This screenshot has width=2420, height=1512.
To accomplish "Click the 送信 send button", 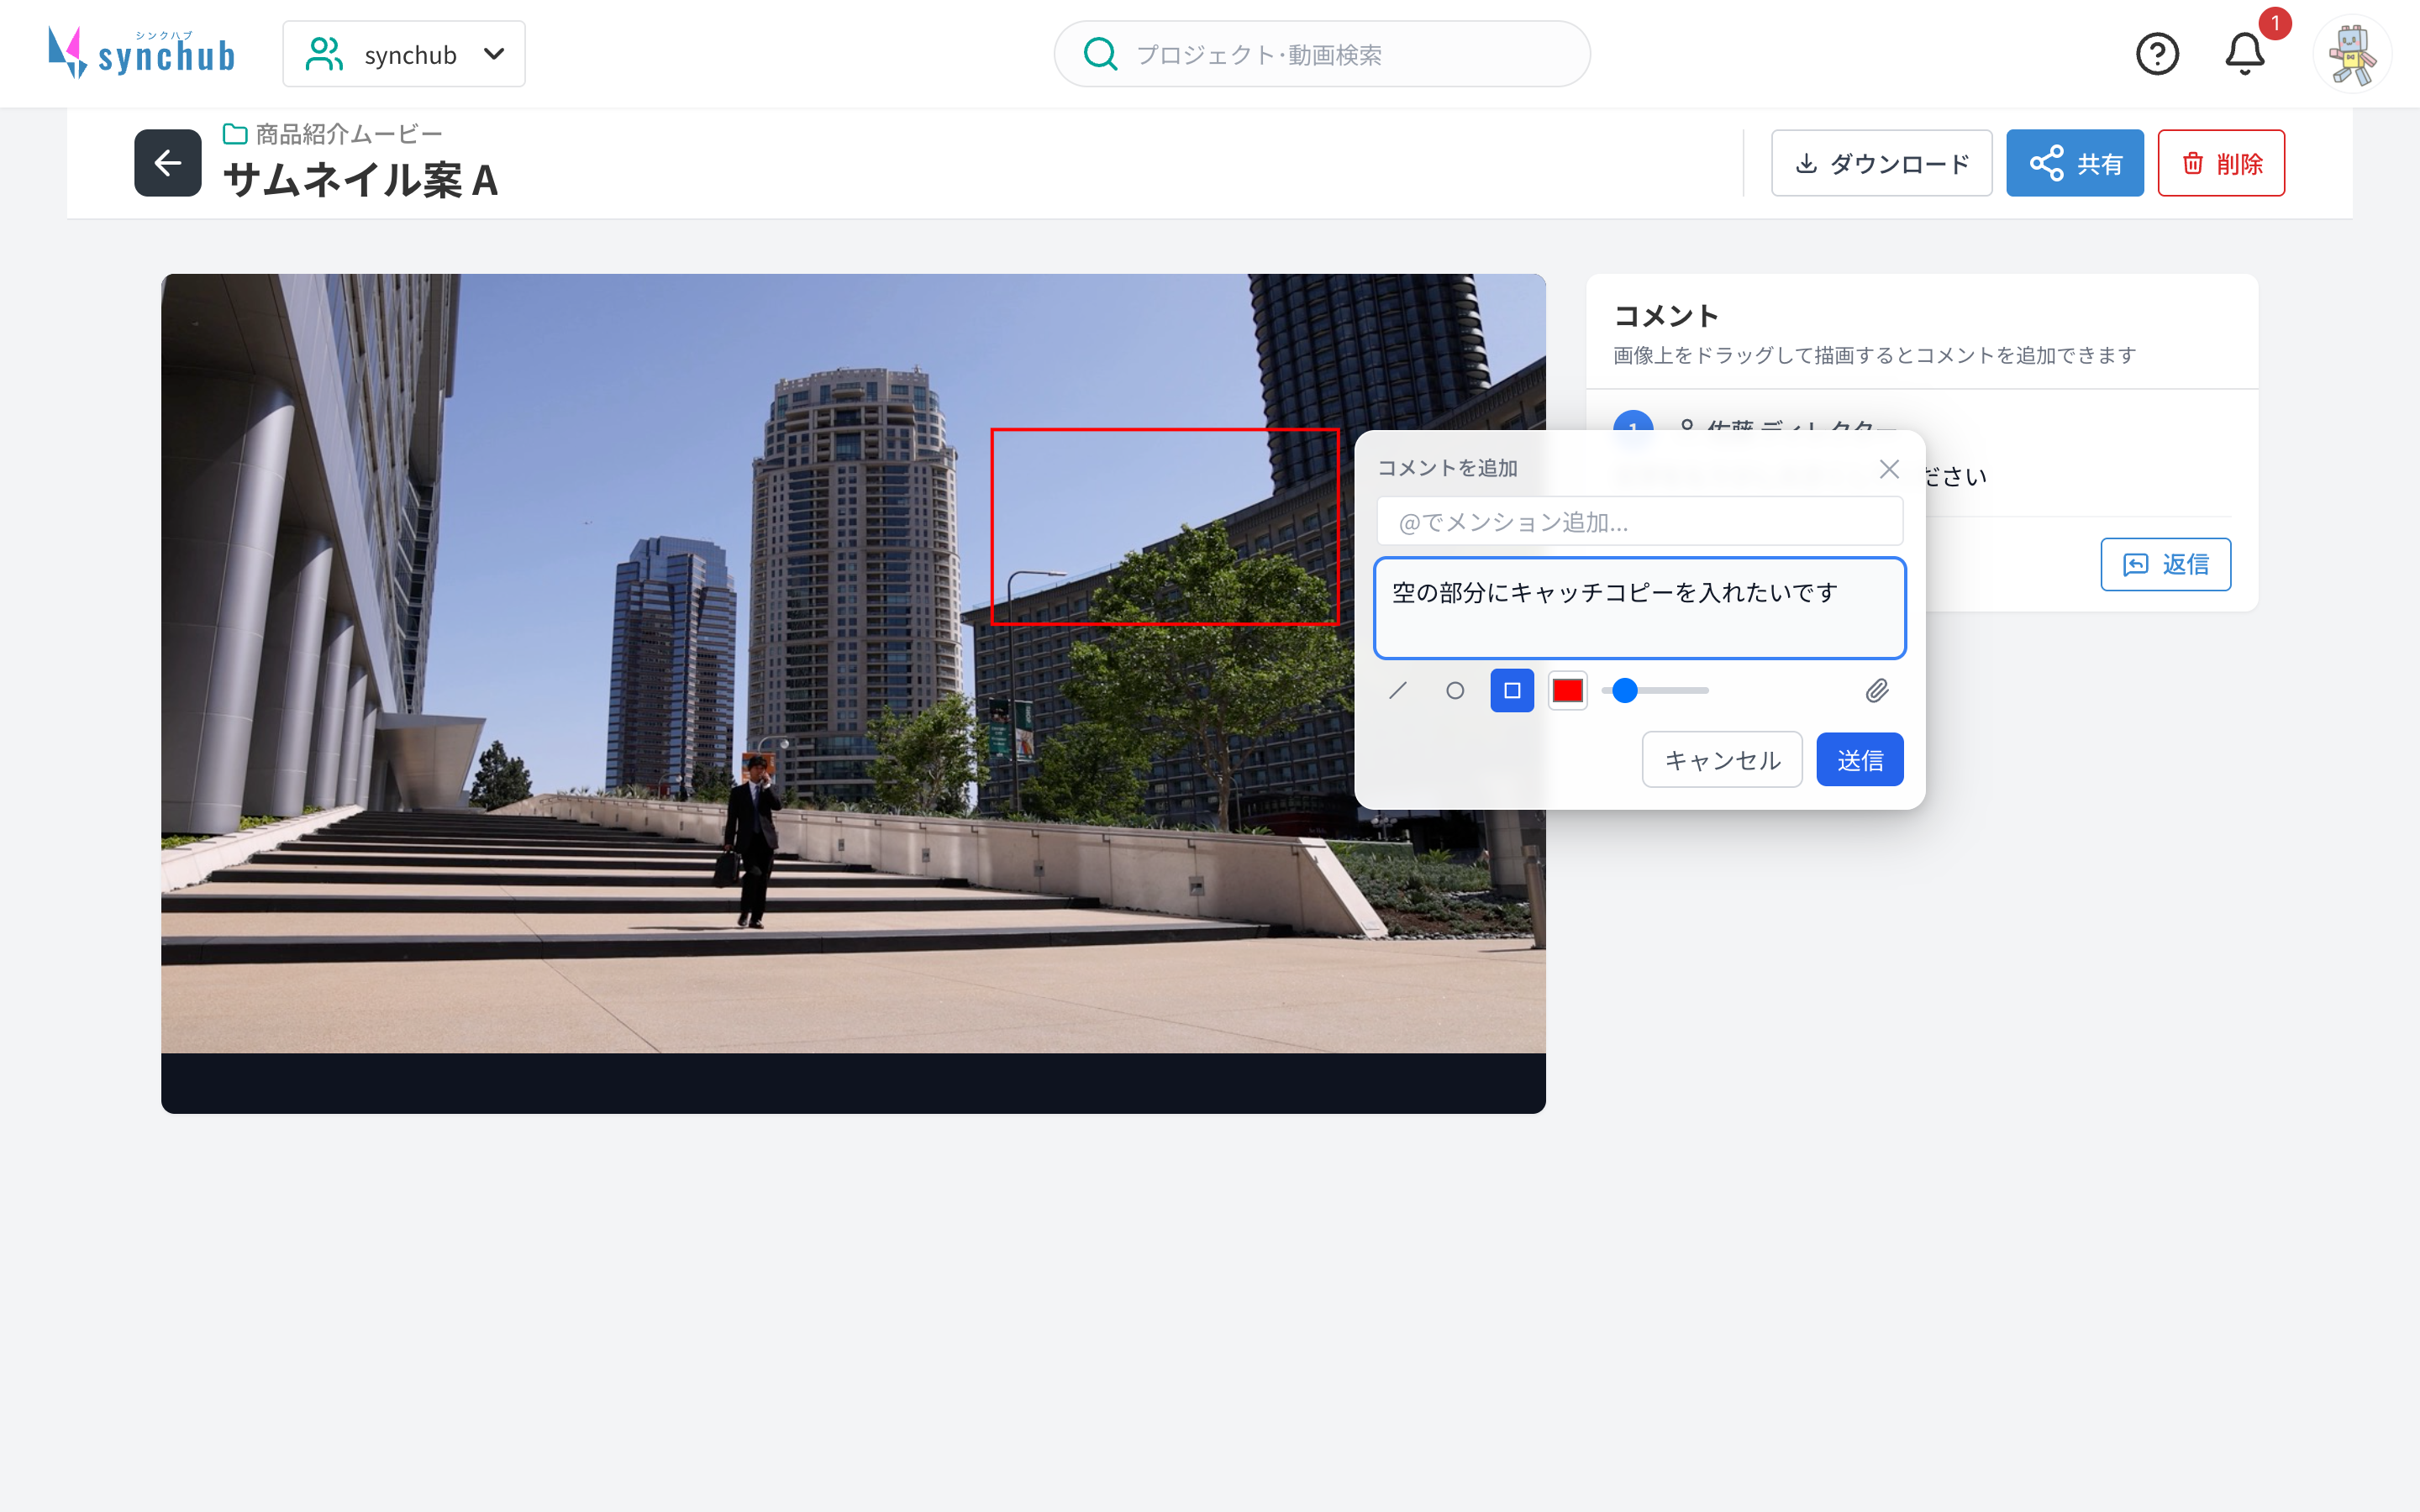I will pos(1860,760).
